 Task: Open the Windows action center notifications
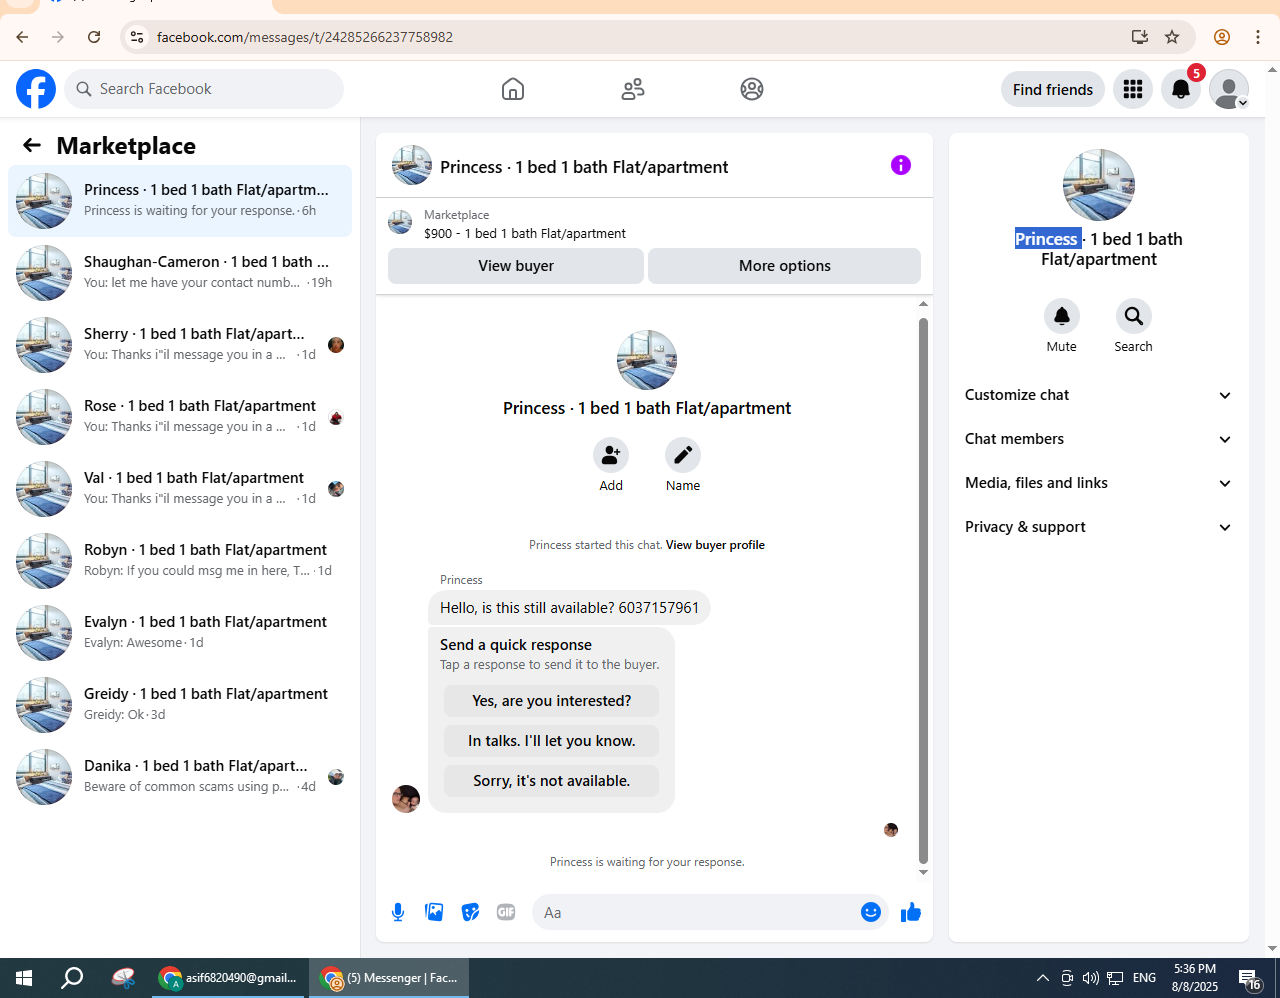(x=1249, y=978)
